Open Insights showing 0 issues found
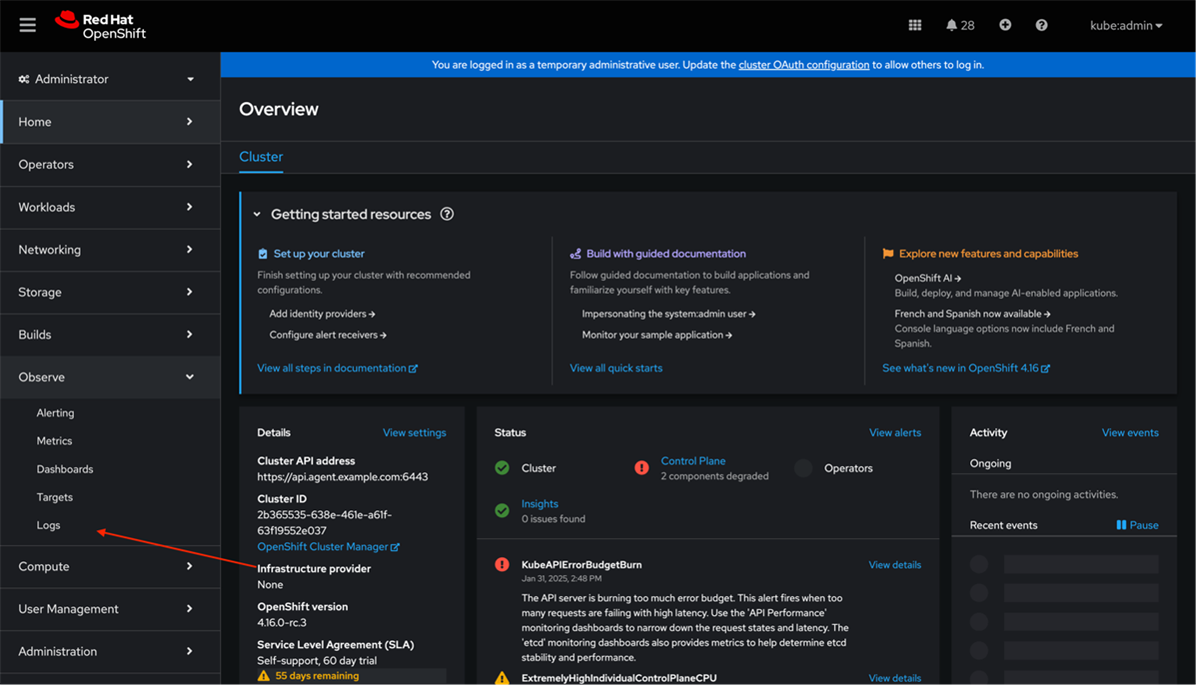 point(539,503)
